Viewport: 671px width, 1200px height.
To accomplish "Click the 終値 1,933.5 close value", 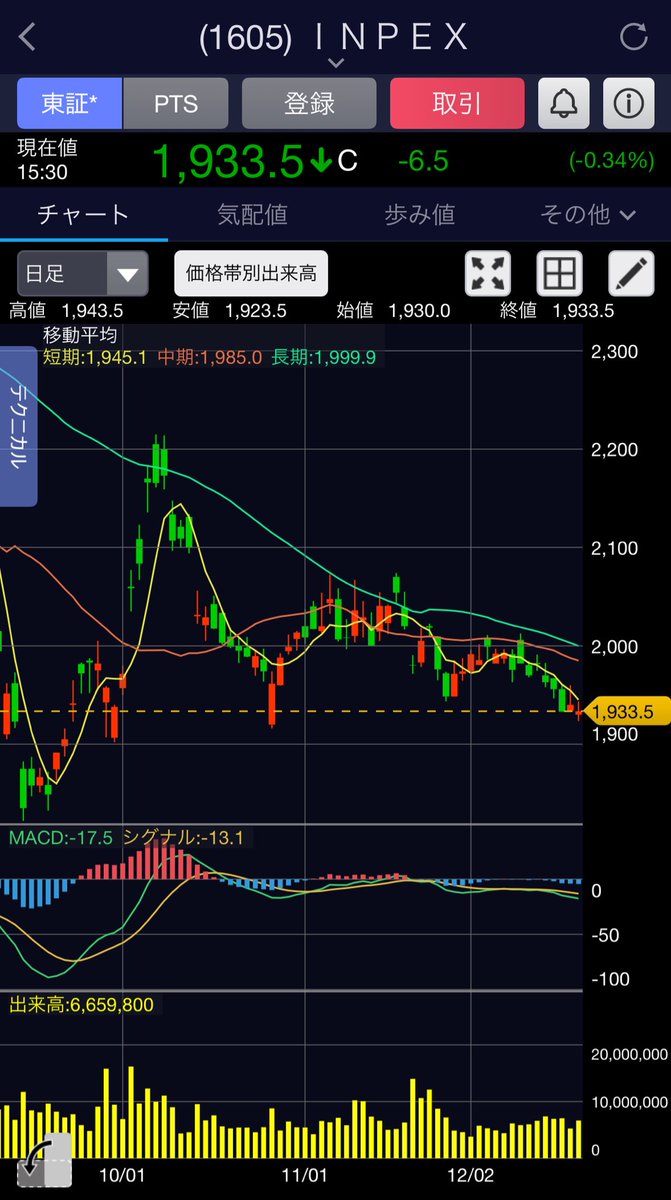I will click(557, 311).
